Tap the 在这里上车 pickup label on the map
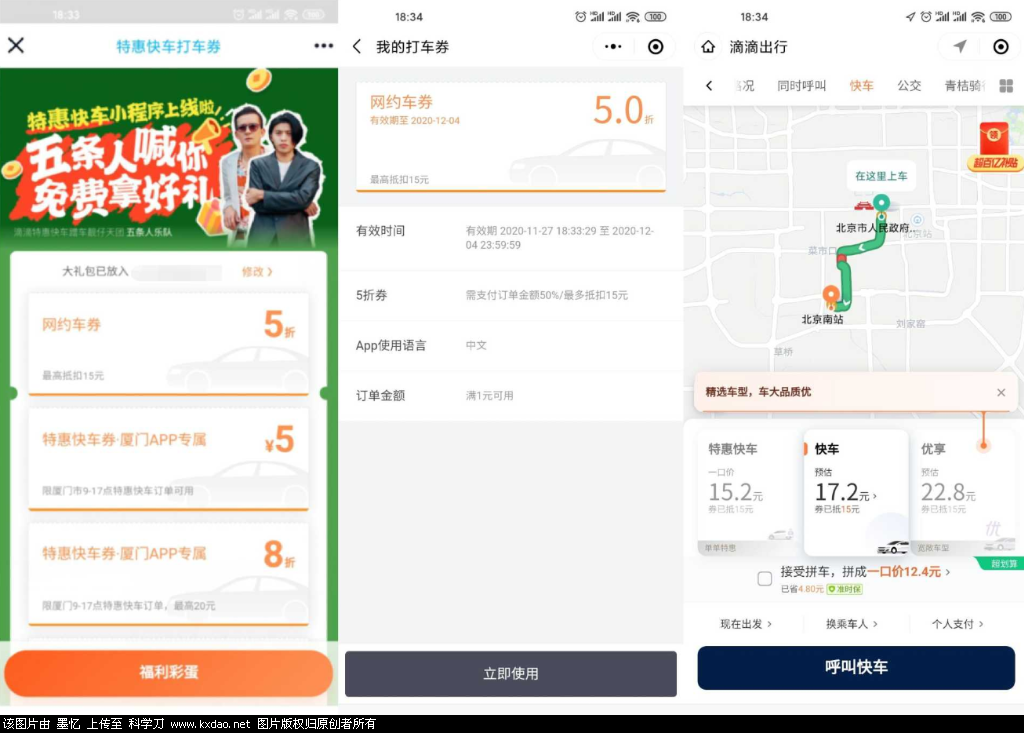Screen dimensions: 1024x733 881,176
